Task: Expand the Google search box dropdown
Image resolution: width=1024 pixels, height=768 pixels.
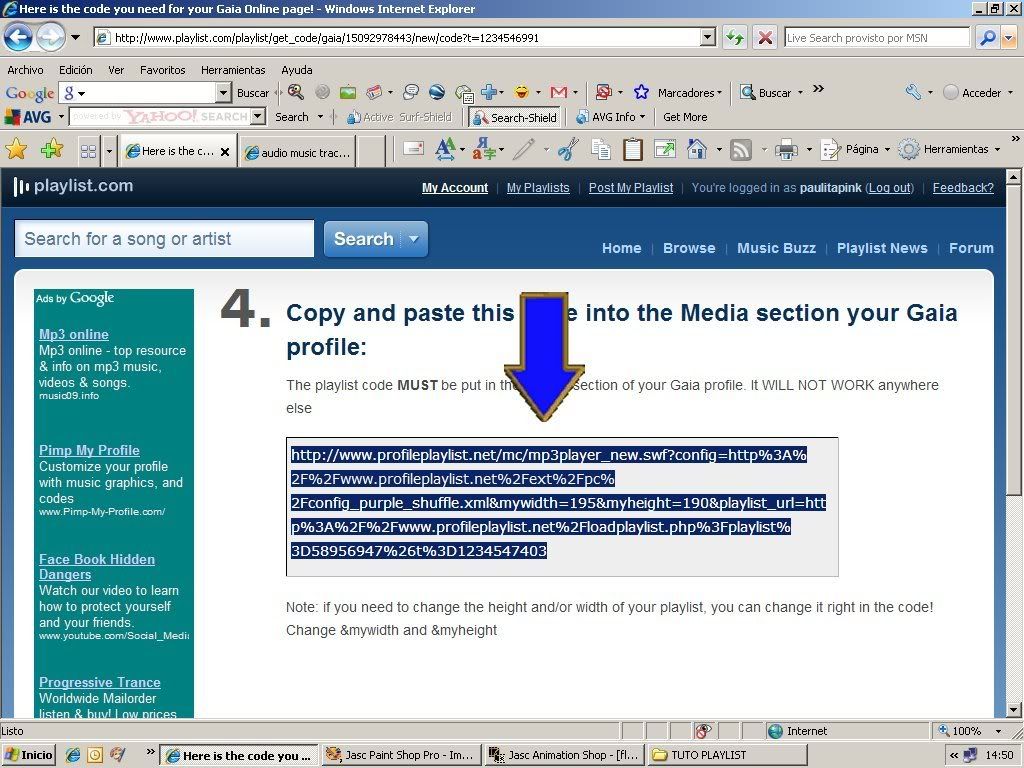Action: [223, 93]
